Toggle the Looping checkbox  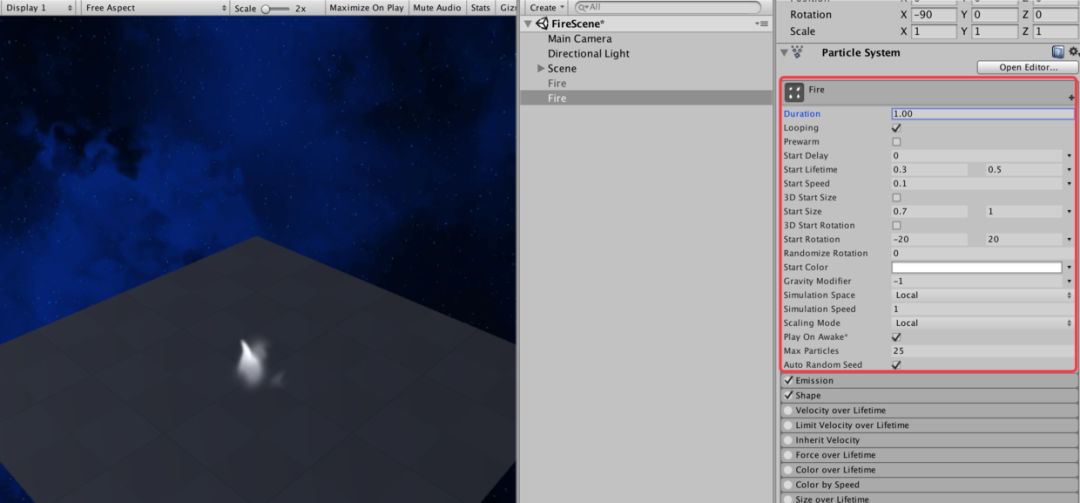(x=896, y=128)
